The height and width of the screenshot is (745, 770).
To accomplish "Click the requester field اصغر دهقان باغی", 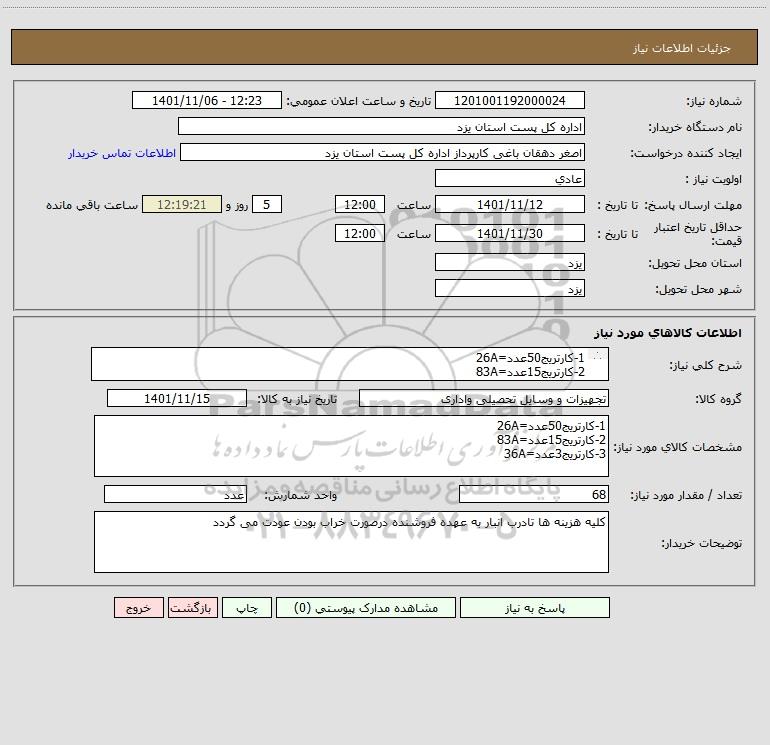I will click(382, 152).
